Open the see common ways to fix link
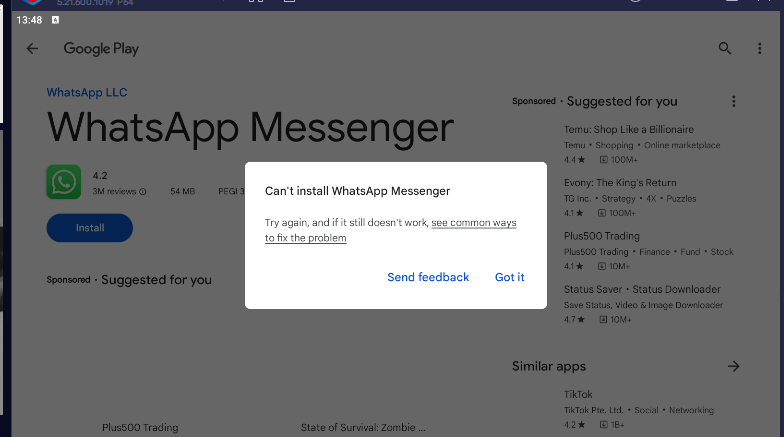784x437 pixels. pos(390,230)
